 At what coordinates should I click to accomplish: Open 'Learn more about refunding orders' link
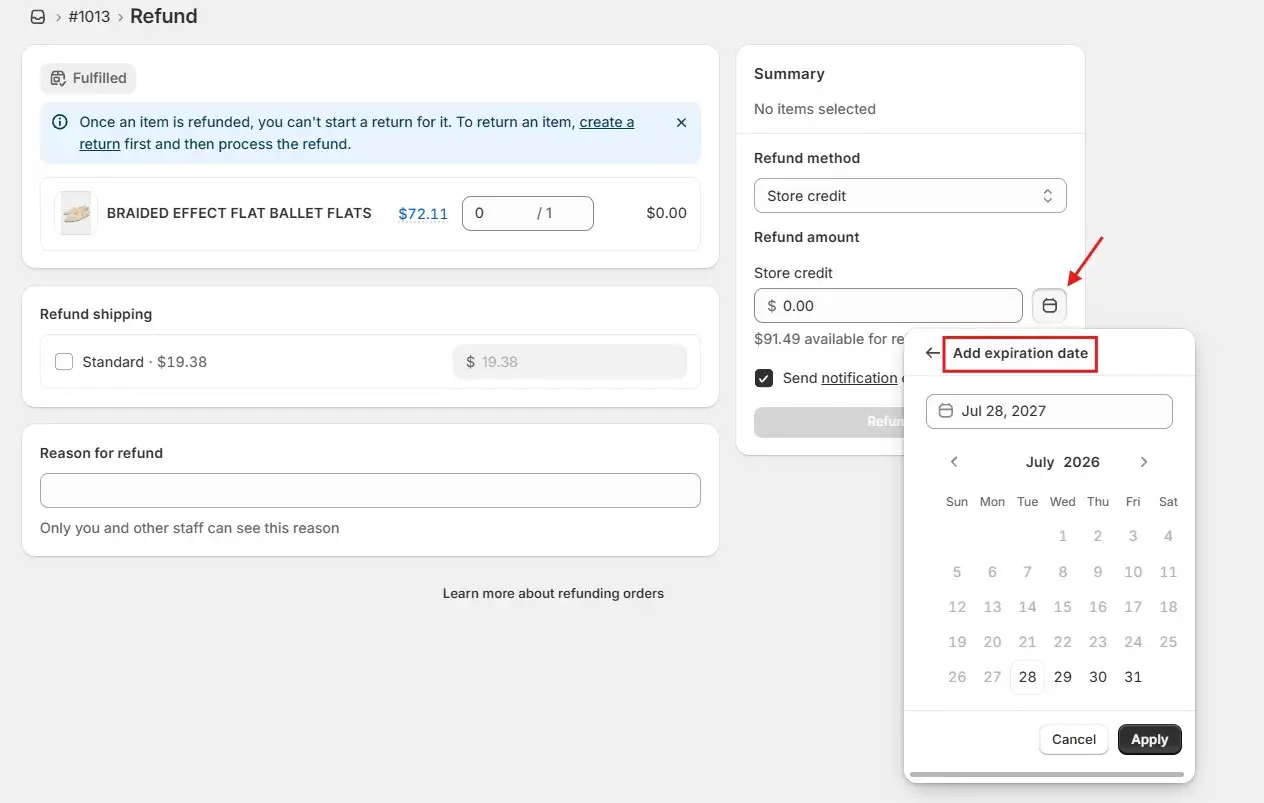tap(553, 593)
